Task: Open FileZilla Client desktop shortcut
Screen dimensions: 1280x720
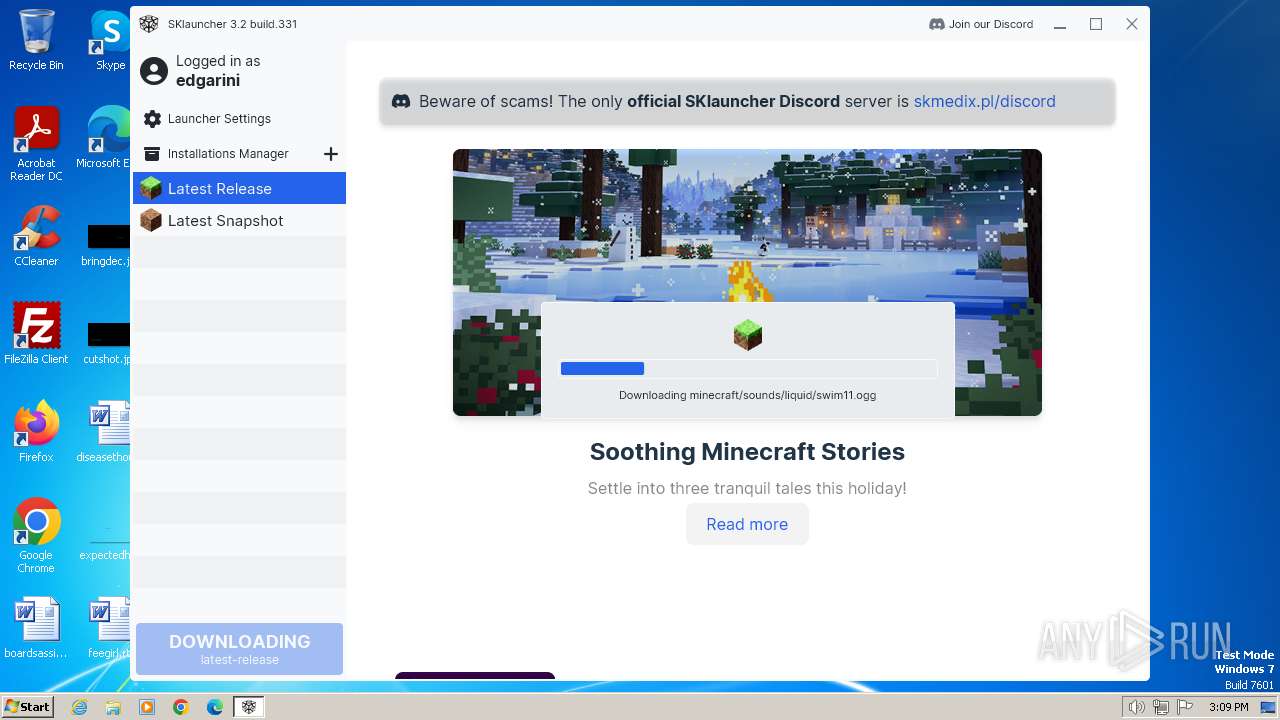Action: [36, 333]
